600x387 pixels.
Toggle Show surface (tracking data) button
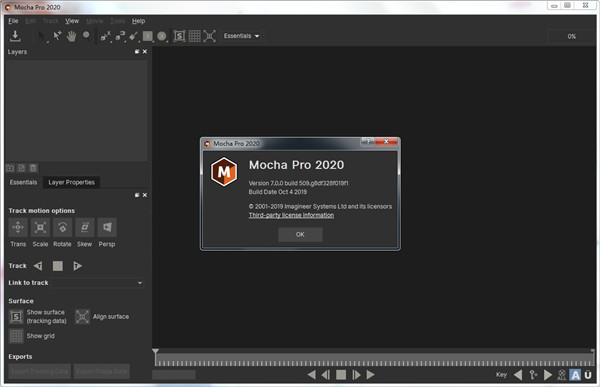click(16, 317)
